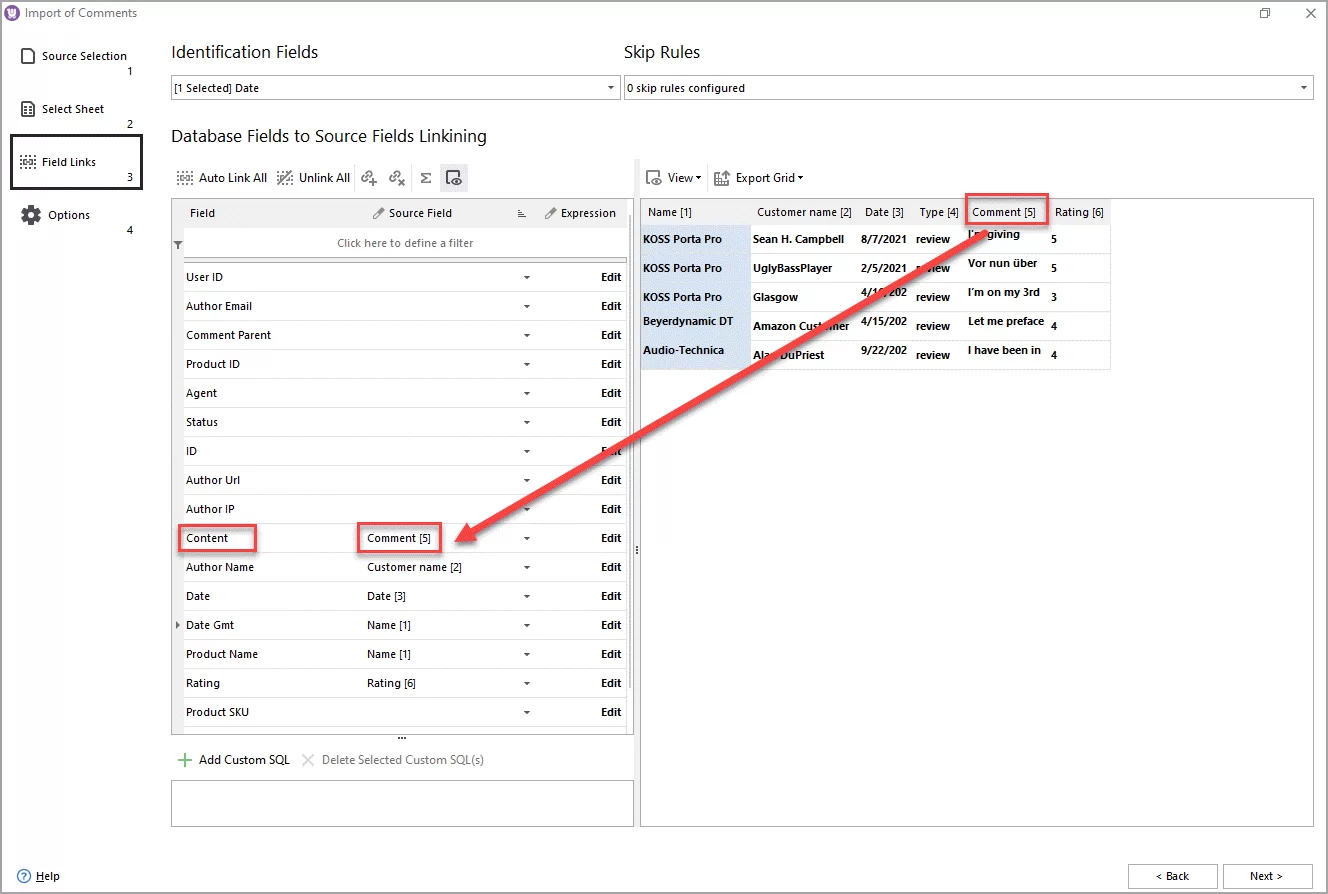Click the Back button
Viewport: 1328px width, 894px height.
click(x=1173, y=876)
